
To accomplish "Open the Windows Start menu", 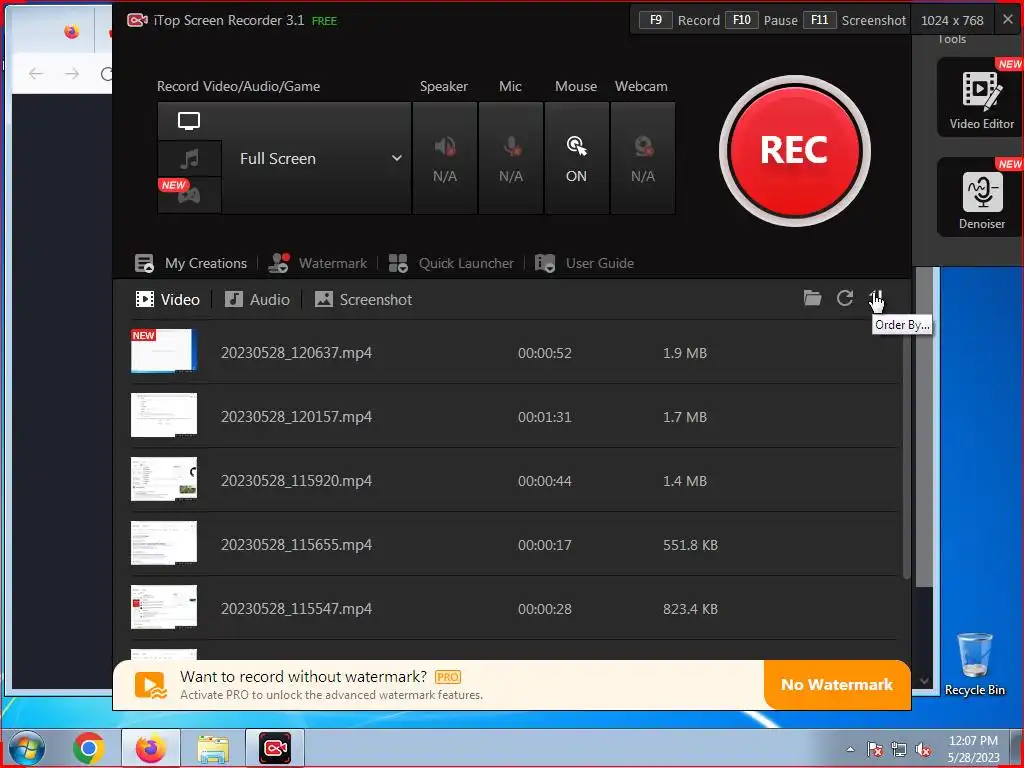I will point(26,748).
